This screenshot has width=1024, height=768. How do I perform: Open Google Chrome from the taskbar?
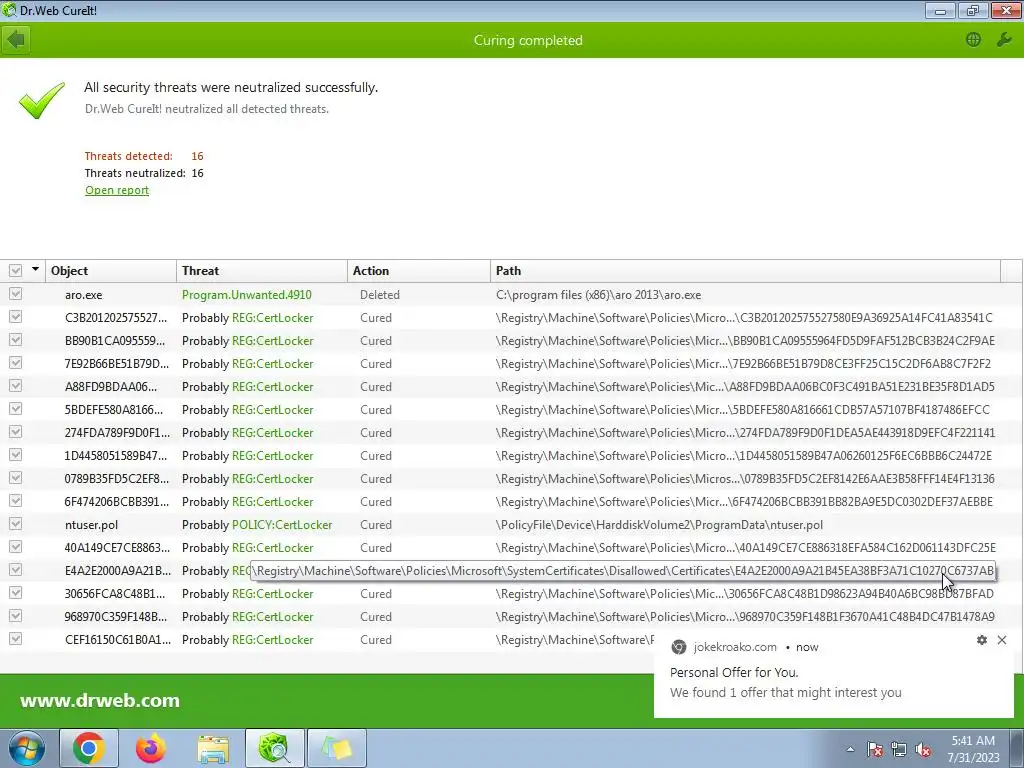(89, 748)
